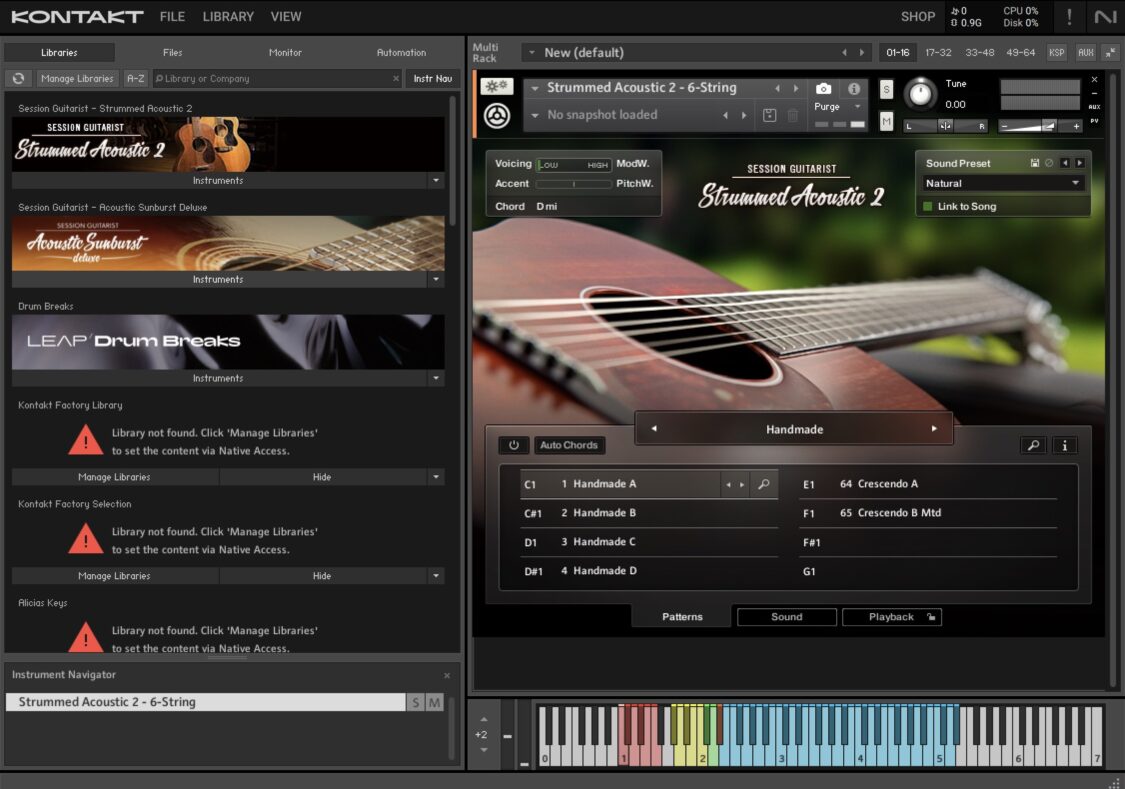Switch to the Sound tab

pyautogui.click(x=786, y=617)
